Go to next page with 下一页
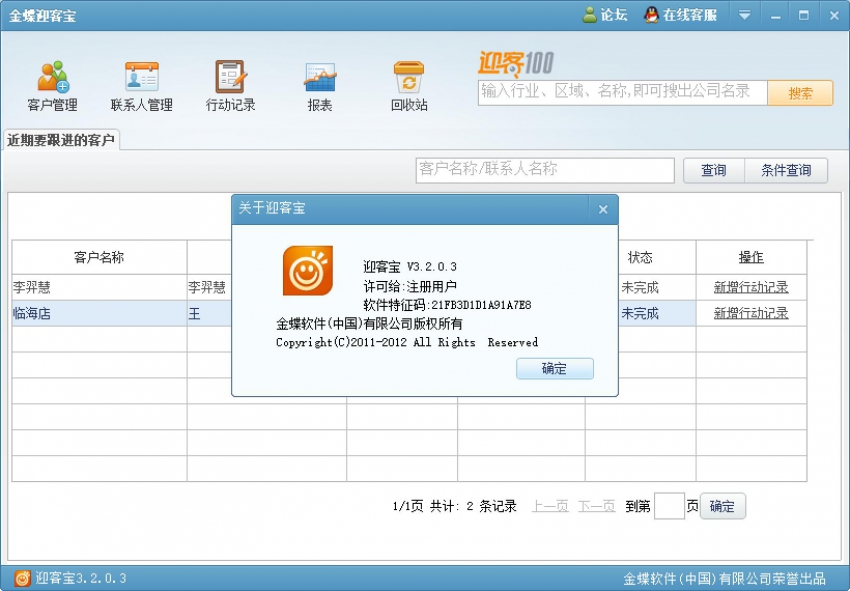Screen dimensions: 850x591 click(x=595, y=506)
